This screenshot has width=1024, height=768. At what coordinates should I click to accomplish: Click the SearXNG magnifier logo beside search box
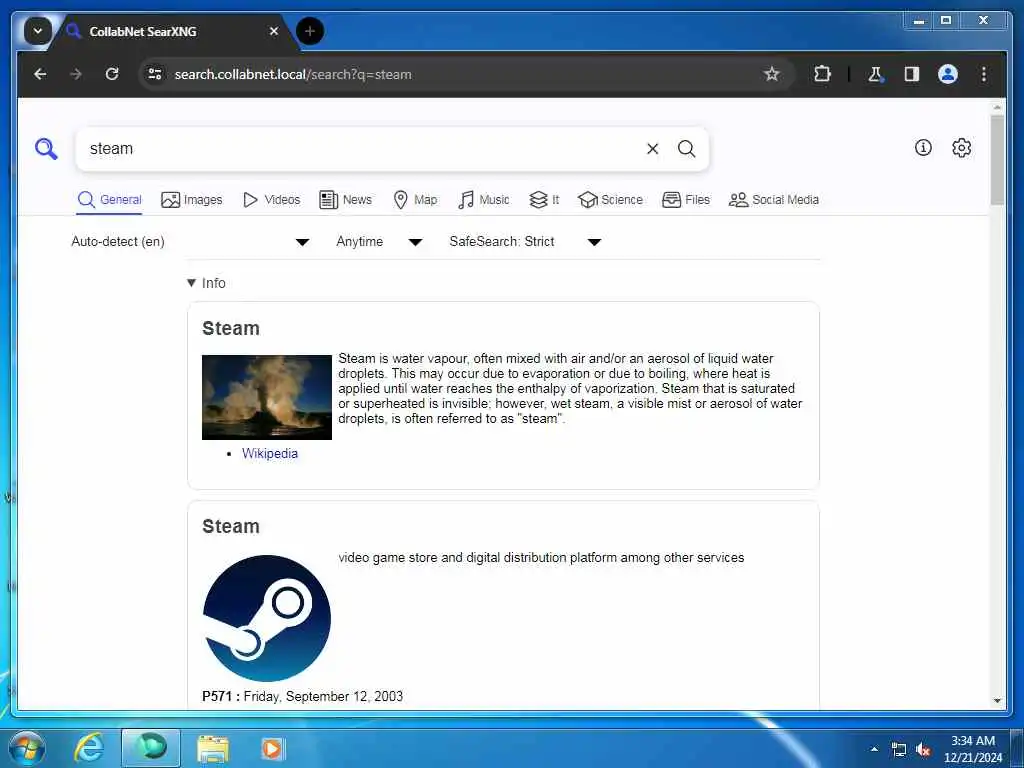[46, 149]
